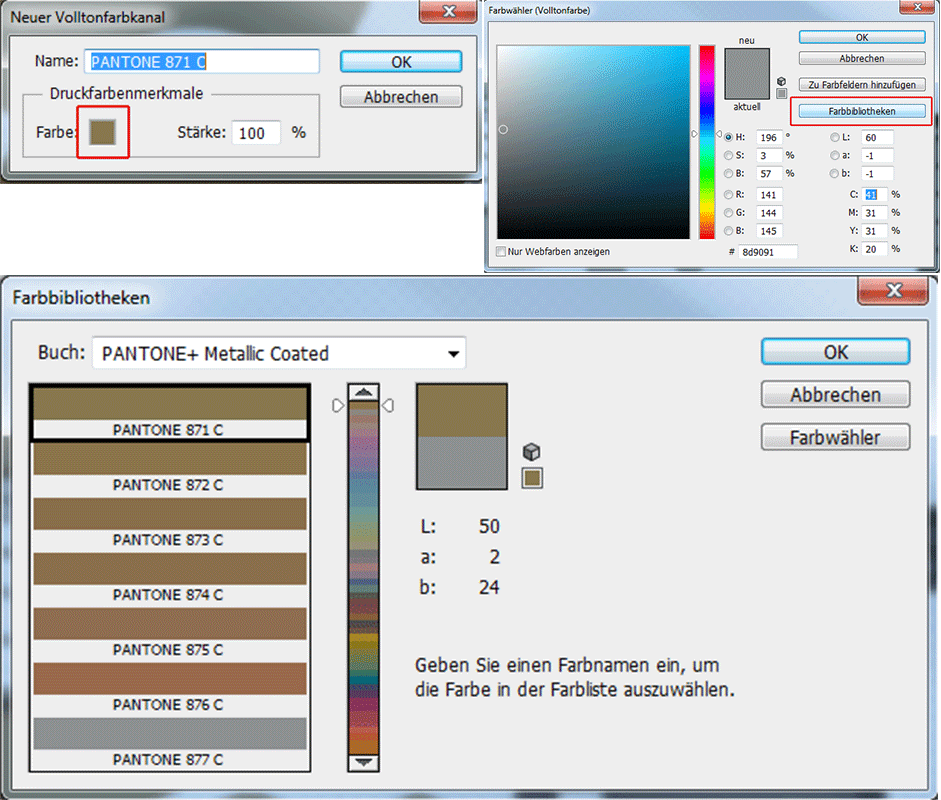Click OK in Neuer Volltonfarbkanal dialog
This screenshot has width=941, height=800.
point(401,62)
